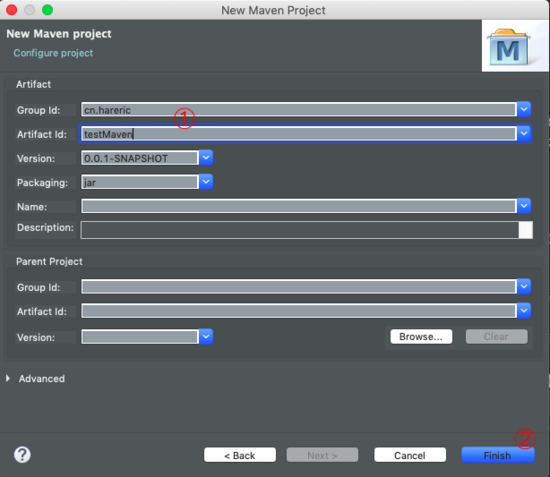Click the Finish button
The width and height of the screenshot is (550, 477).
(498, 455)
